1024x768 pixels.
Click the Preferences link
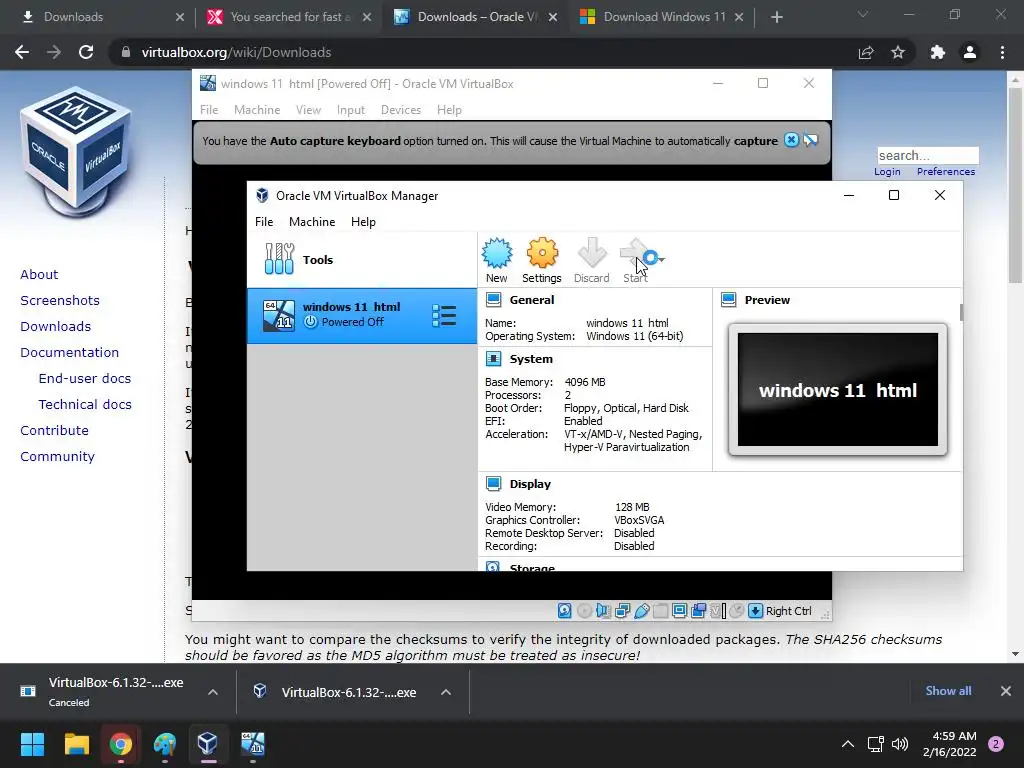coord(946,171)
